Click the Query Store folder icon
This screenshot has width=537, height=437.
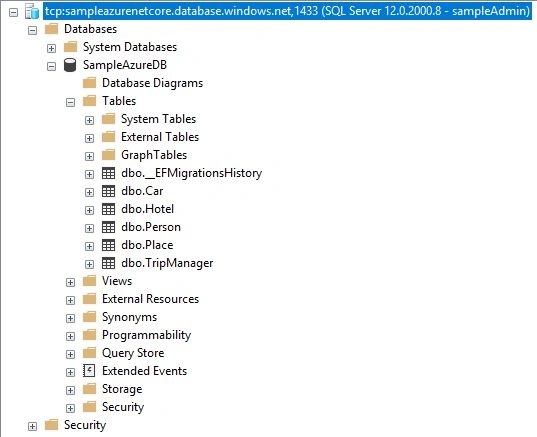(89, 353)
